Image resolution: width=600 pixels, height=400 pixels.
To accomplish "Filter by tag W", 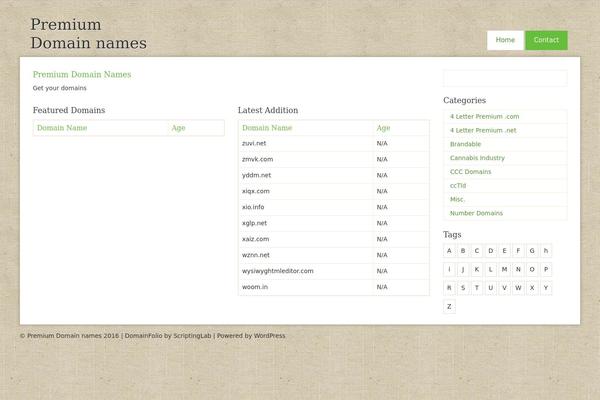I will click(x=518, y=287).
